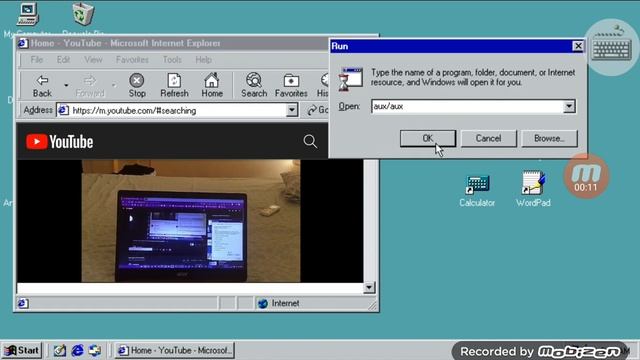Click the scroll down arrow in IE

(x=369, y=287)
